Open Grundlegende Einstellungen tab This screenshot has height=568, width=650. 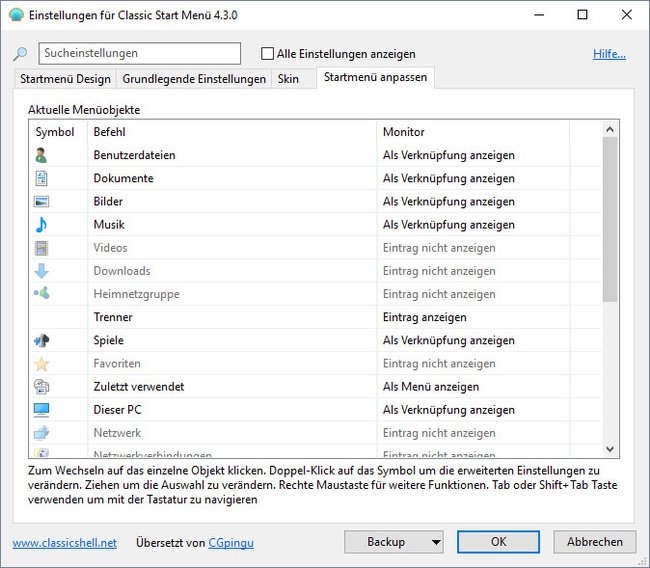194,79
